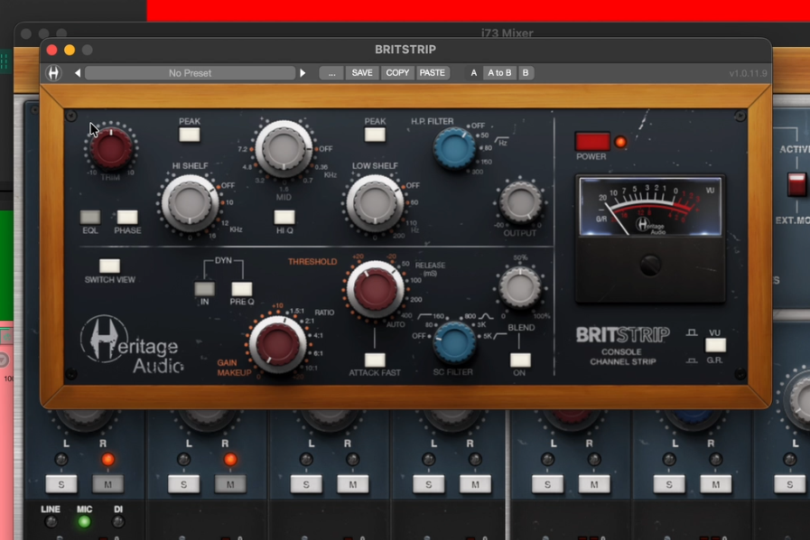
Task: Solo the fifth mixer channel
Action: click(548, 484)
